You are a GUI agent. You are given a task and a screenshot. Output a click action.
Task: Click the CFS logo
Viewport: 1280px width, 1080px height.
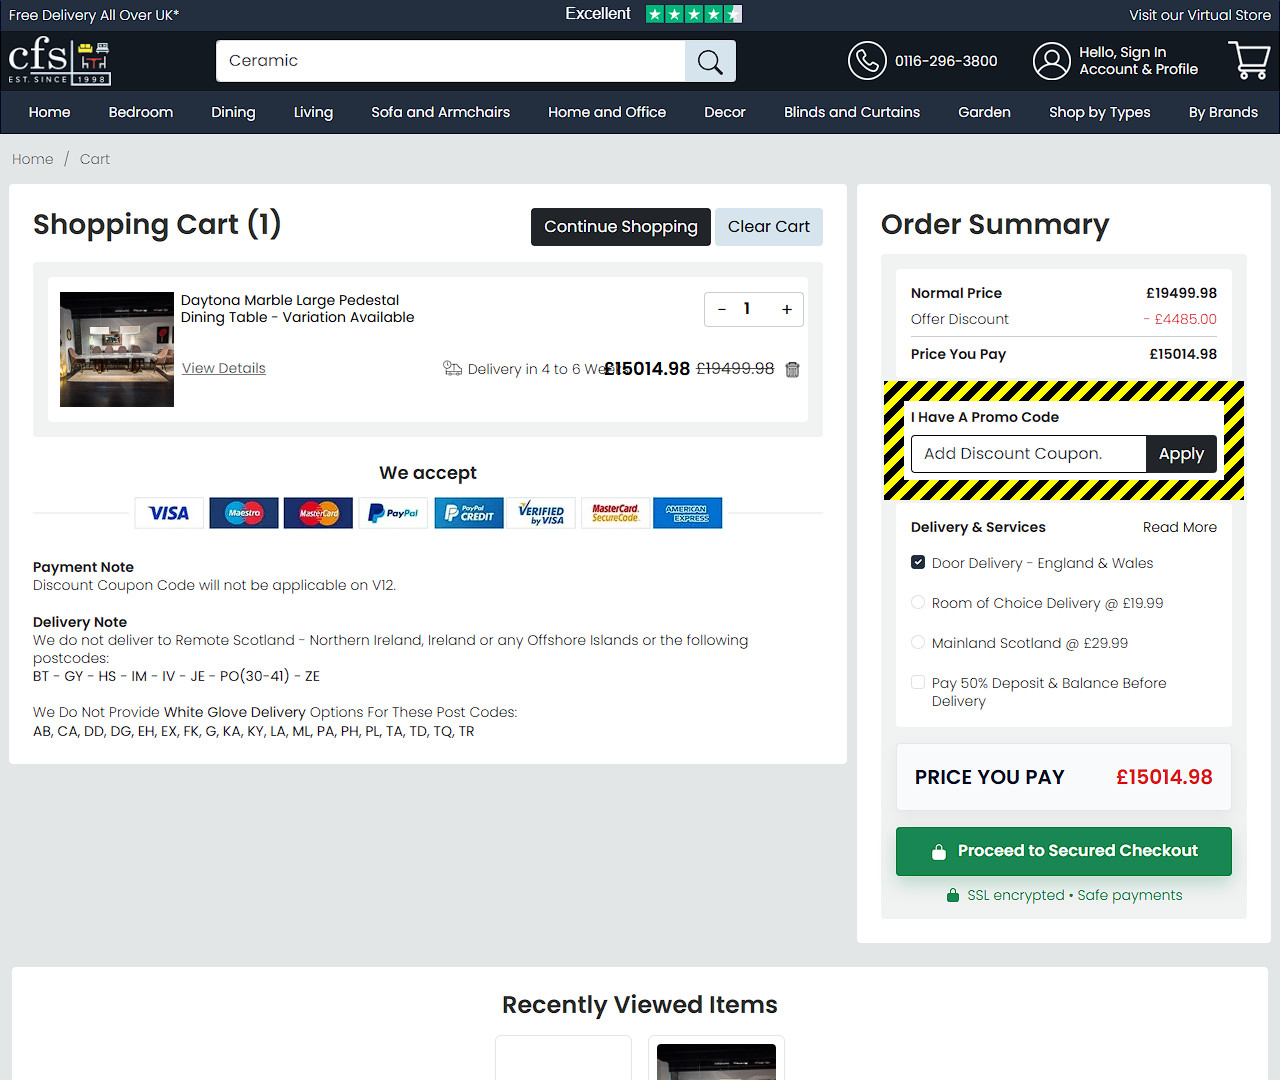pos(59,61)
